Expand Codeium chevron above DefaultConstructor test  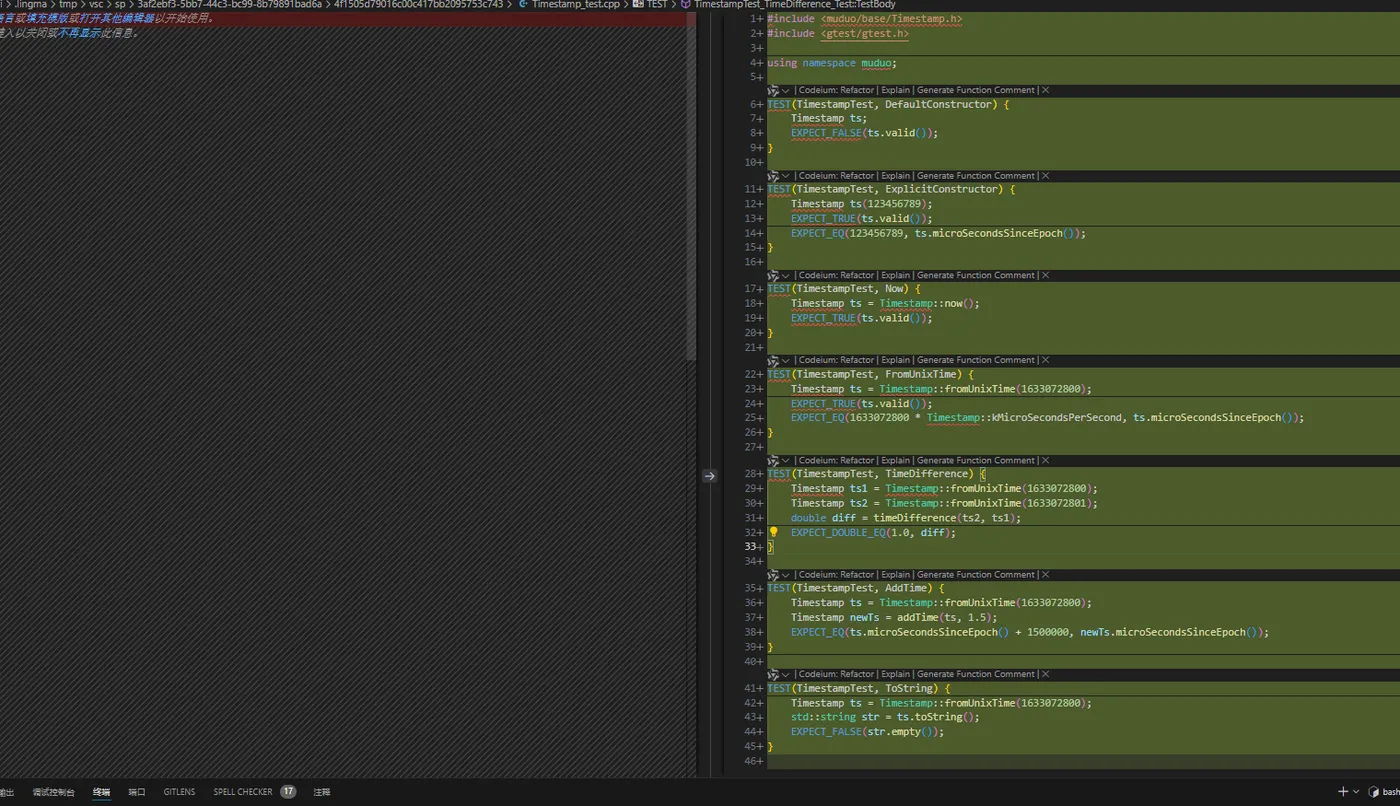786,90
